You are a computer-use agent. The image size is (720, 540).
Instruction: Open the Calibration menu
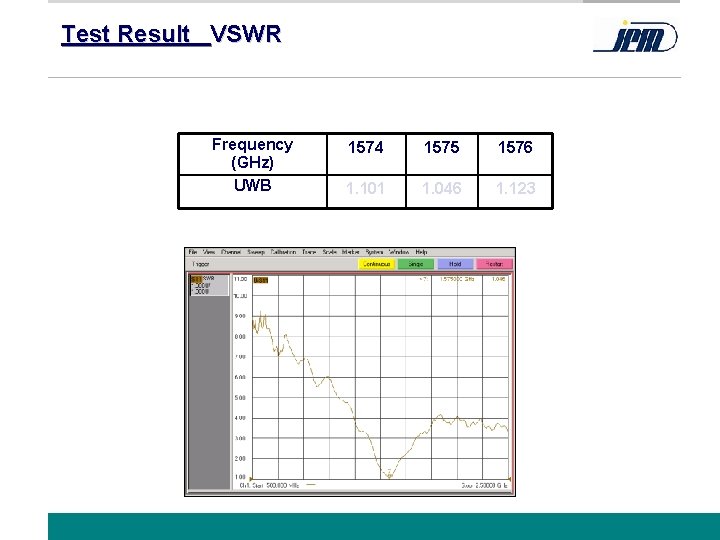pyautogui.click(x=283, y=252)
